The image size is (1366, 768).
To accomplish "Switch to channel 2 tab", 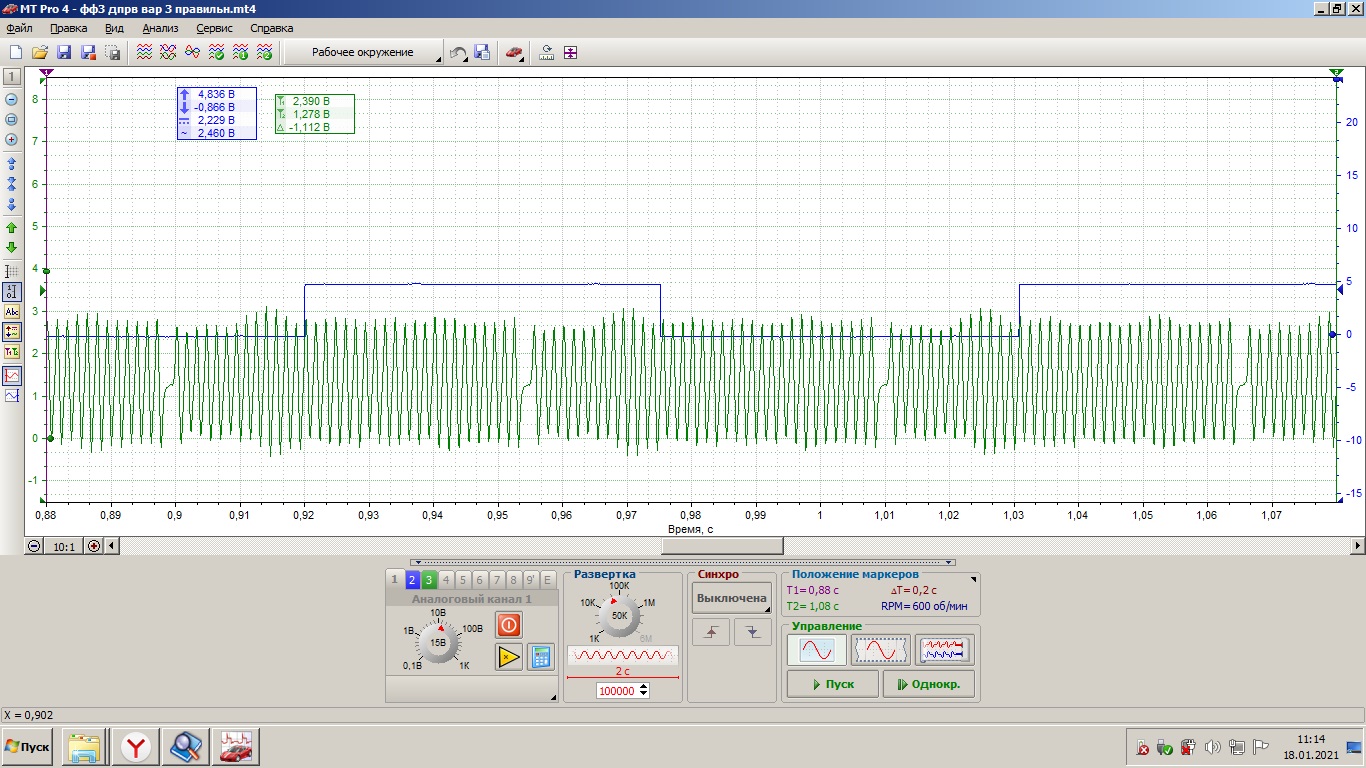I will pyautogui.click(x=411, y=579).
